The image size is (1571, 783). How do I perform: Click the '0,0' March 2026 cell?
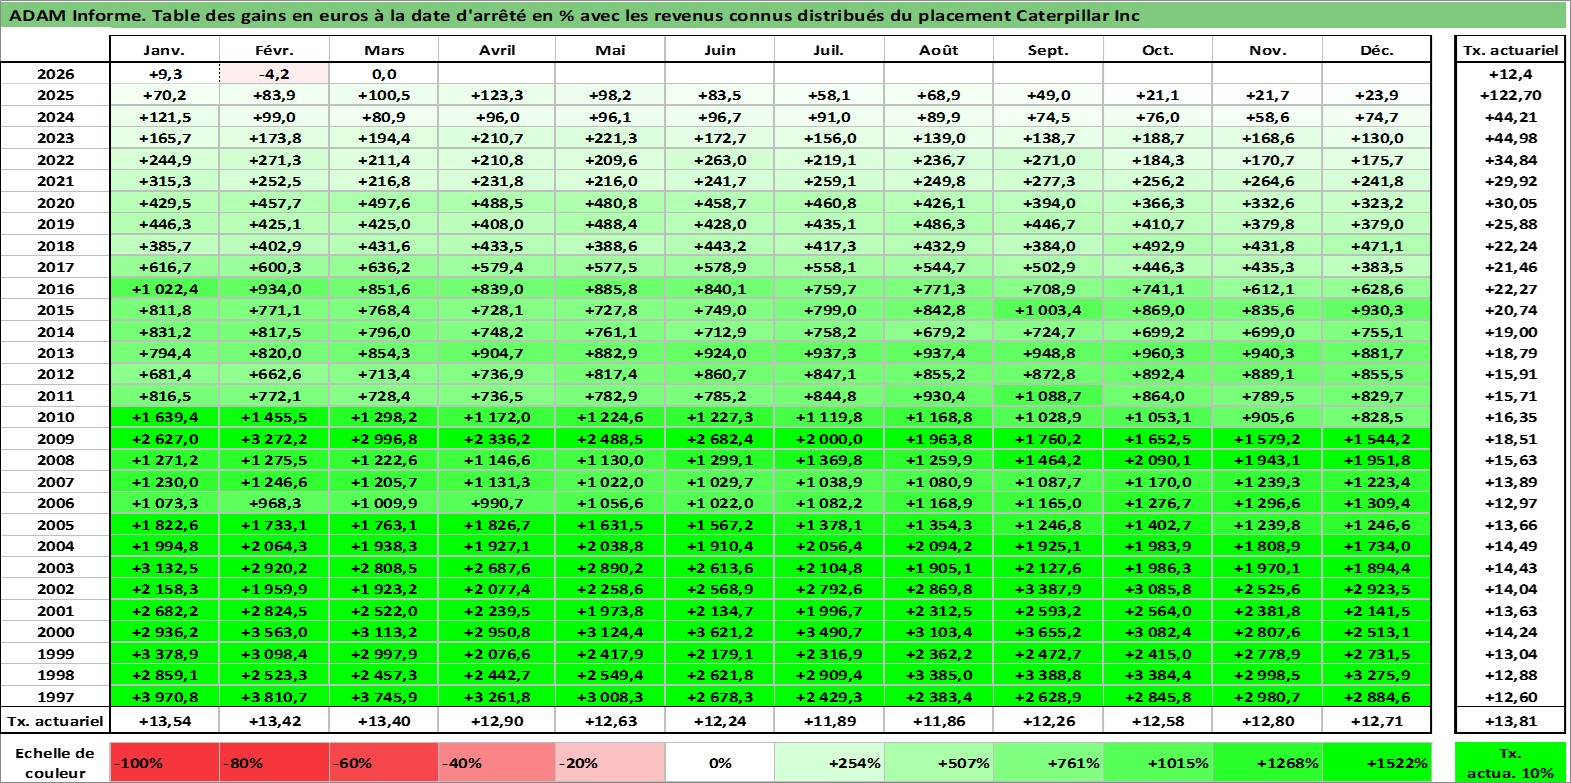[384, 74]
